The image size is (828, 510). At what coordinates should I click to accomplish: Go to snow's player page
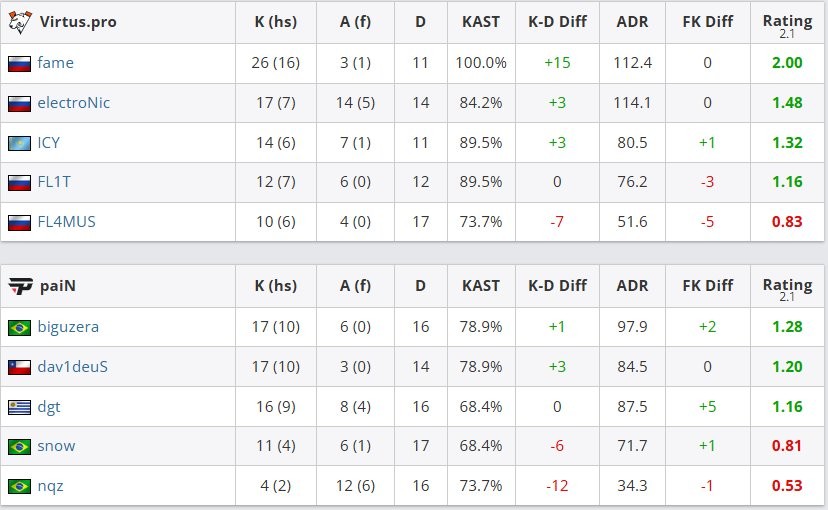point(56,446)
